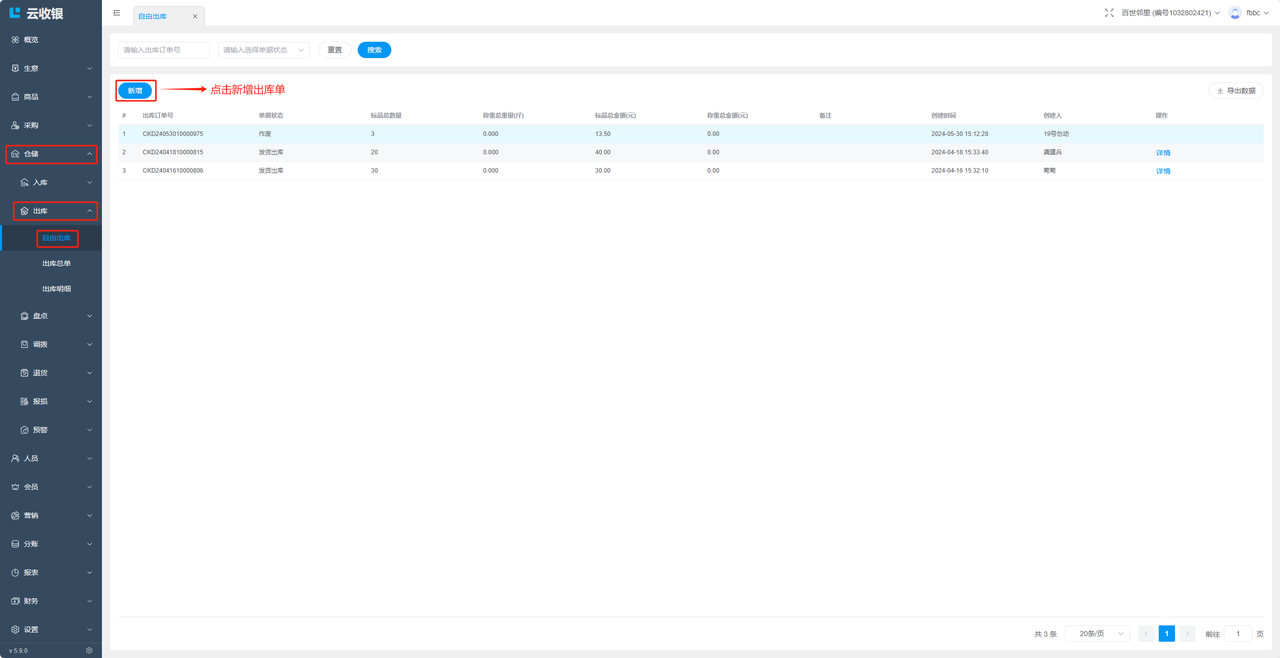The height and width of the screenshot is (658, 1280).
Task: Click the fbbc user avatar icon
Action: [1235, 13]
